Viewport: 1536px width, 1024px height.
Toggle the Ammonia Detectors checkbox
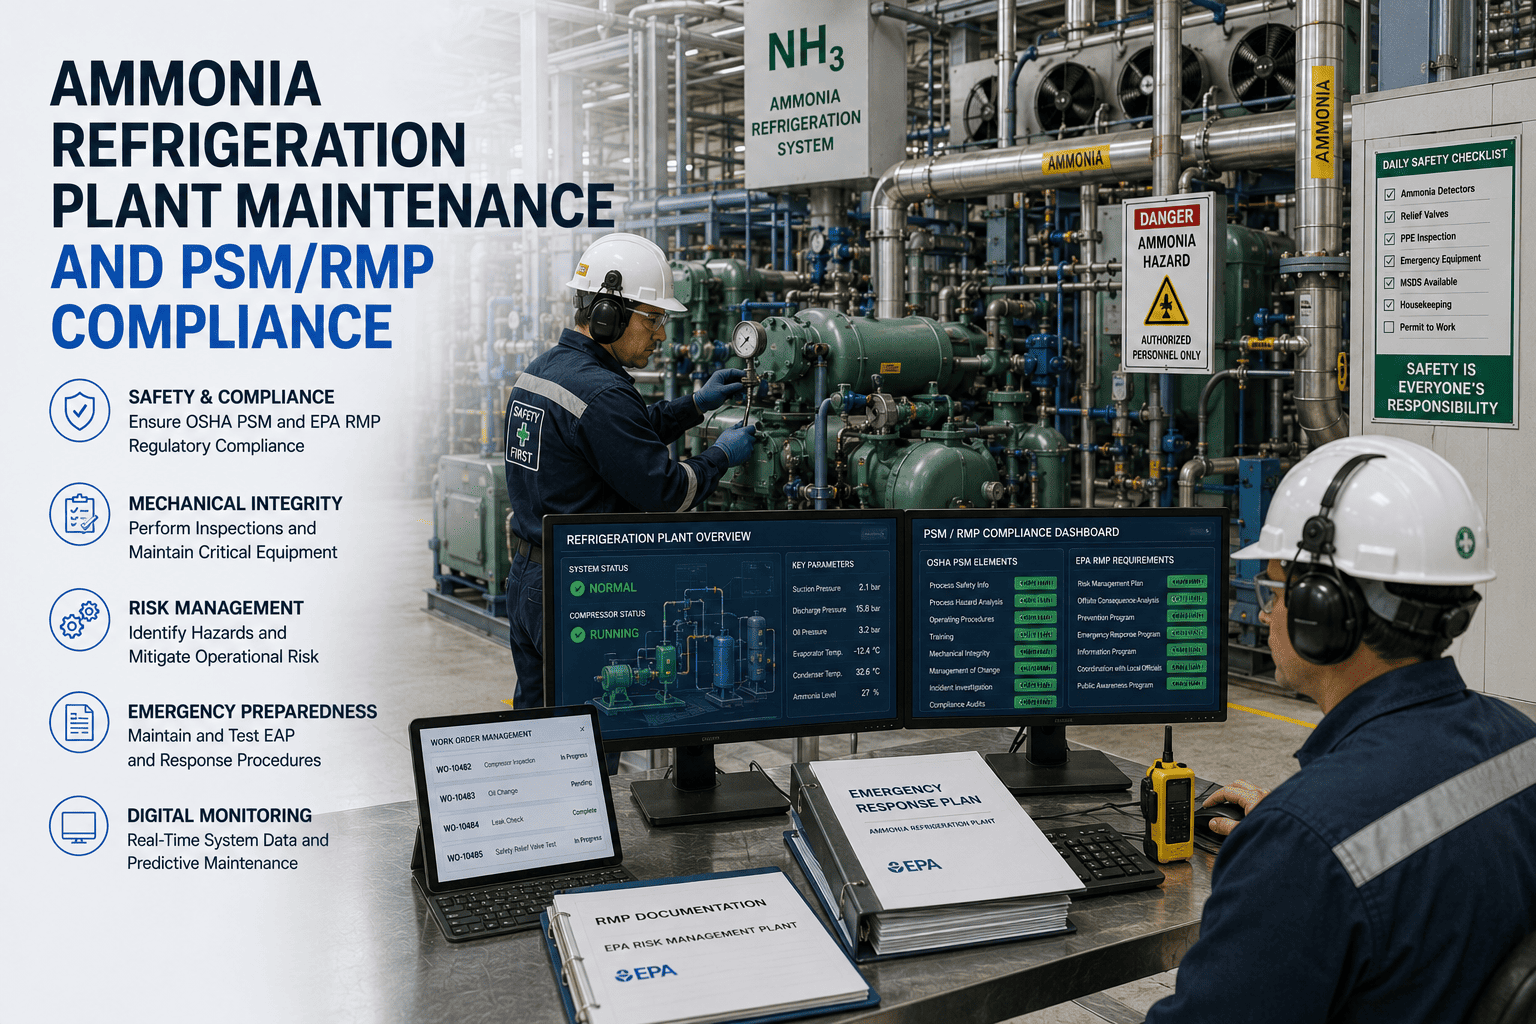(x=1389, y=194)
